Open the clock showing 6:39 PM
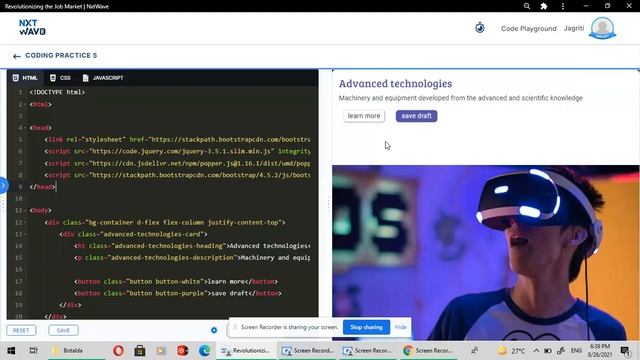640x360 pixels. (600, 351)
